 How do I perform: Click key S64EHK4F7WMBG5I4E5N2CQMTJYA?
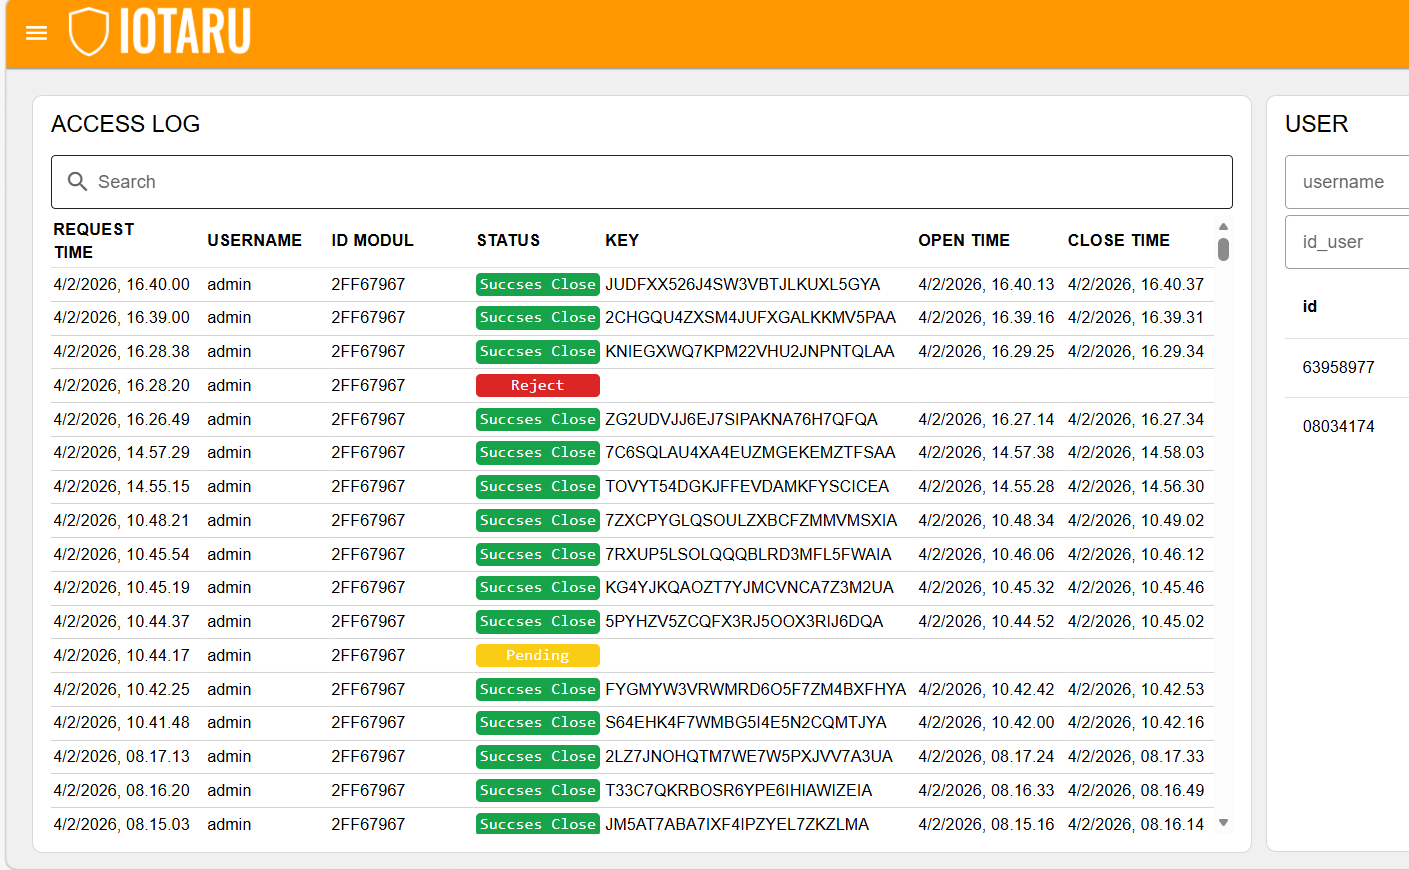746,722
